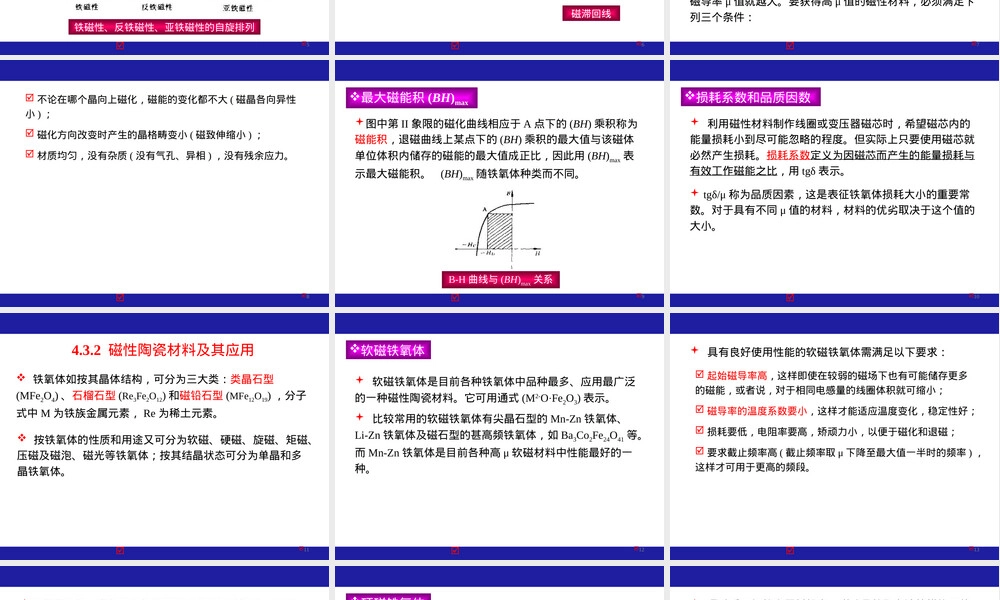Click the 最大磁能积 (BH)max heading box

pyautogui.click(x=412, y=98)
